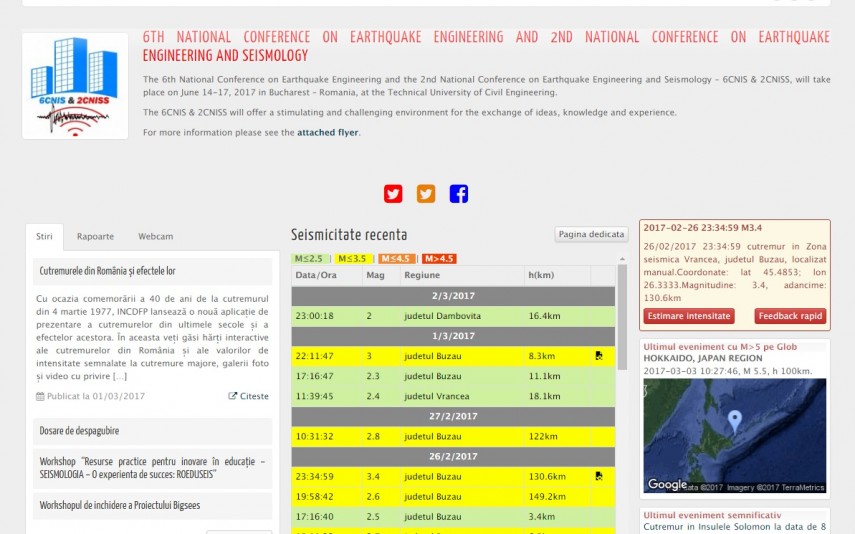This screenshot has width=855, height=534.
Task: Switch to the Webcam tab
Action: click(x=155, y=237)
